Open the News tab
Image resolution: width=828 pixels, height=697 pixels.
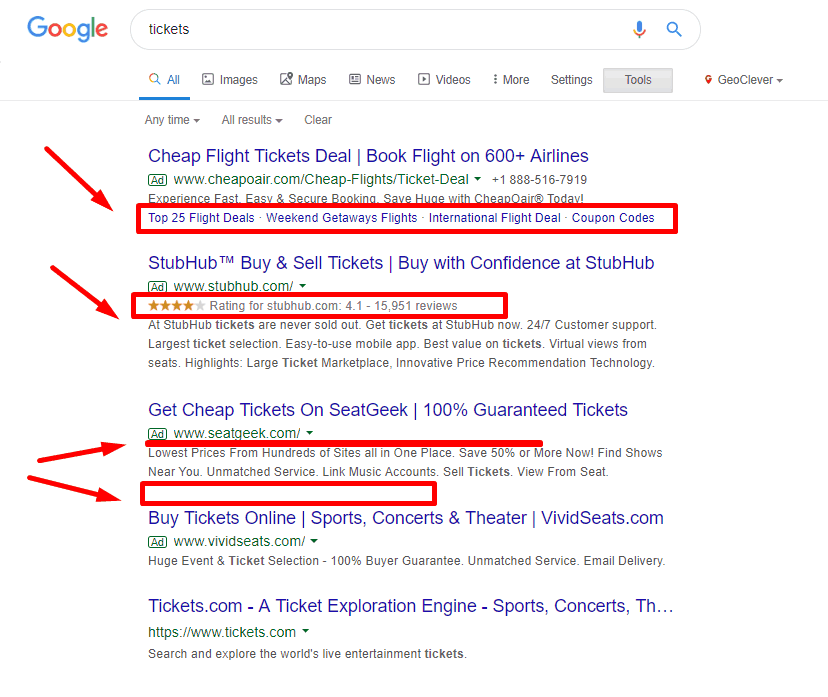point(372,80)
